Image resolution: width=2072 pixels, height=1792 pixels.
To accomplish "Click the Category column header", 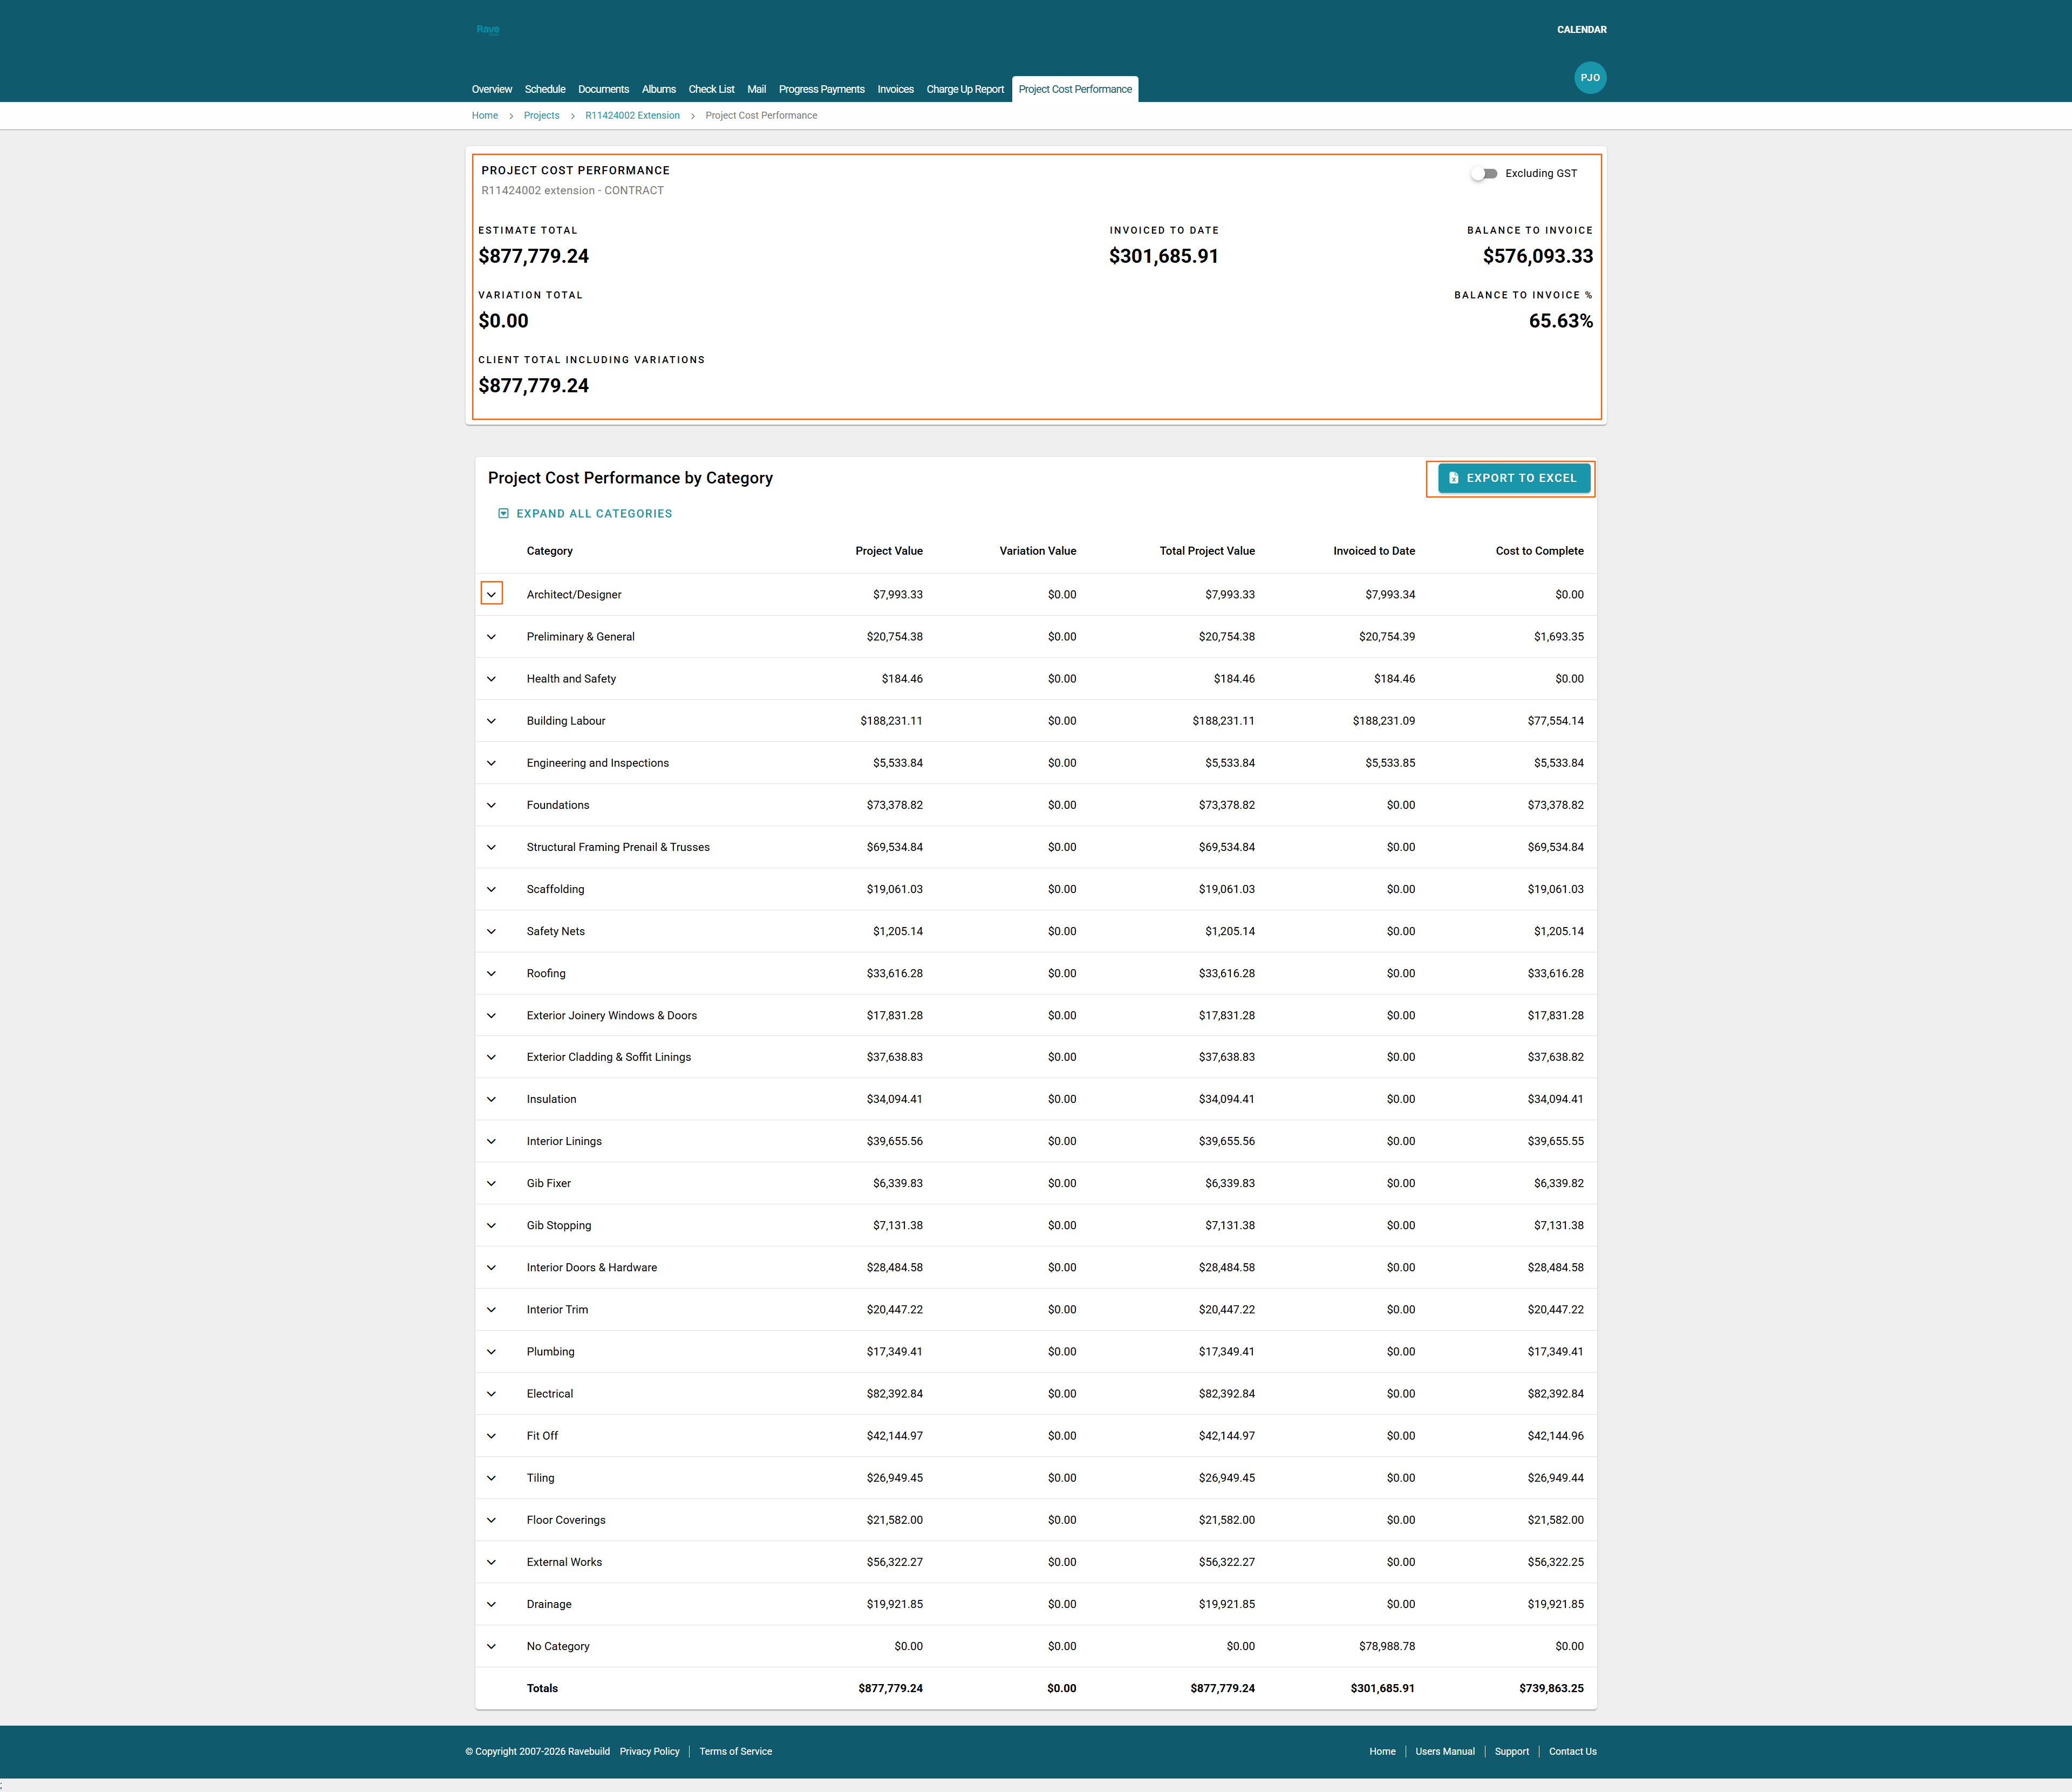I will click(x=549, y=551).
